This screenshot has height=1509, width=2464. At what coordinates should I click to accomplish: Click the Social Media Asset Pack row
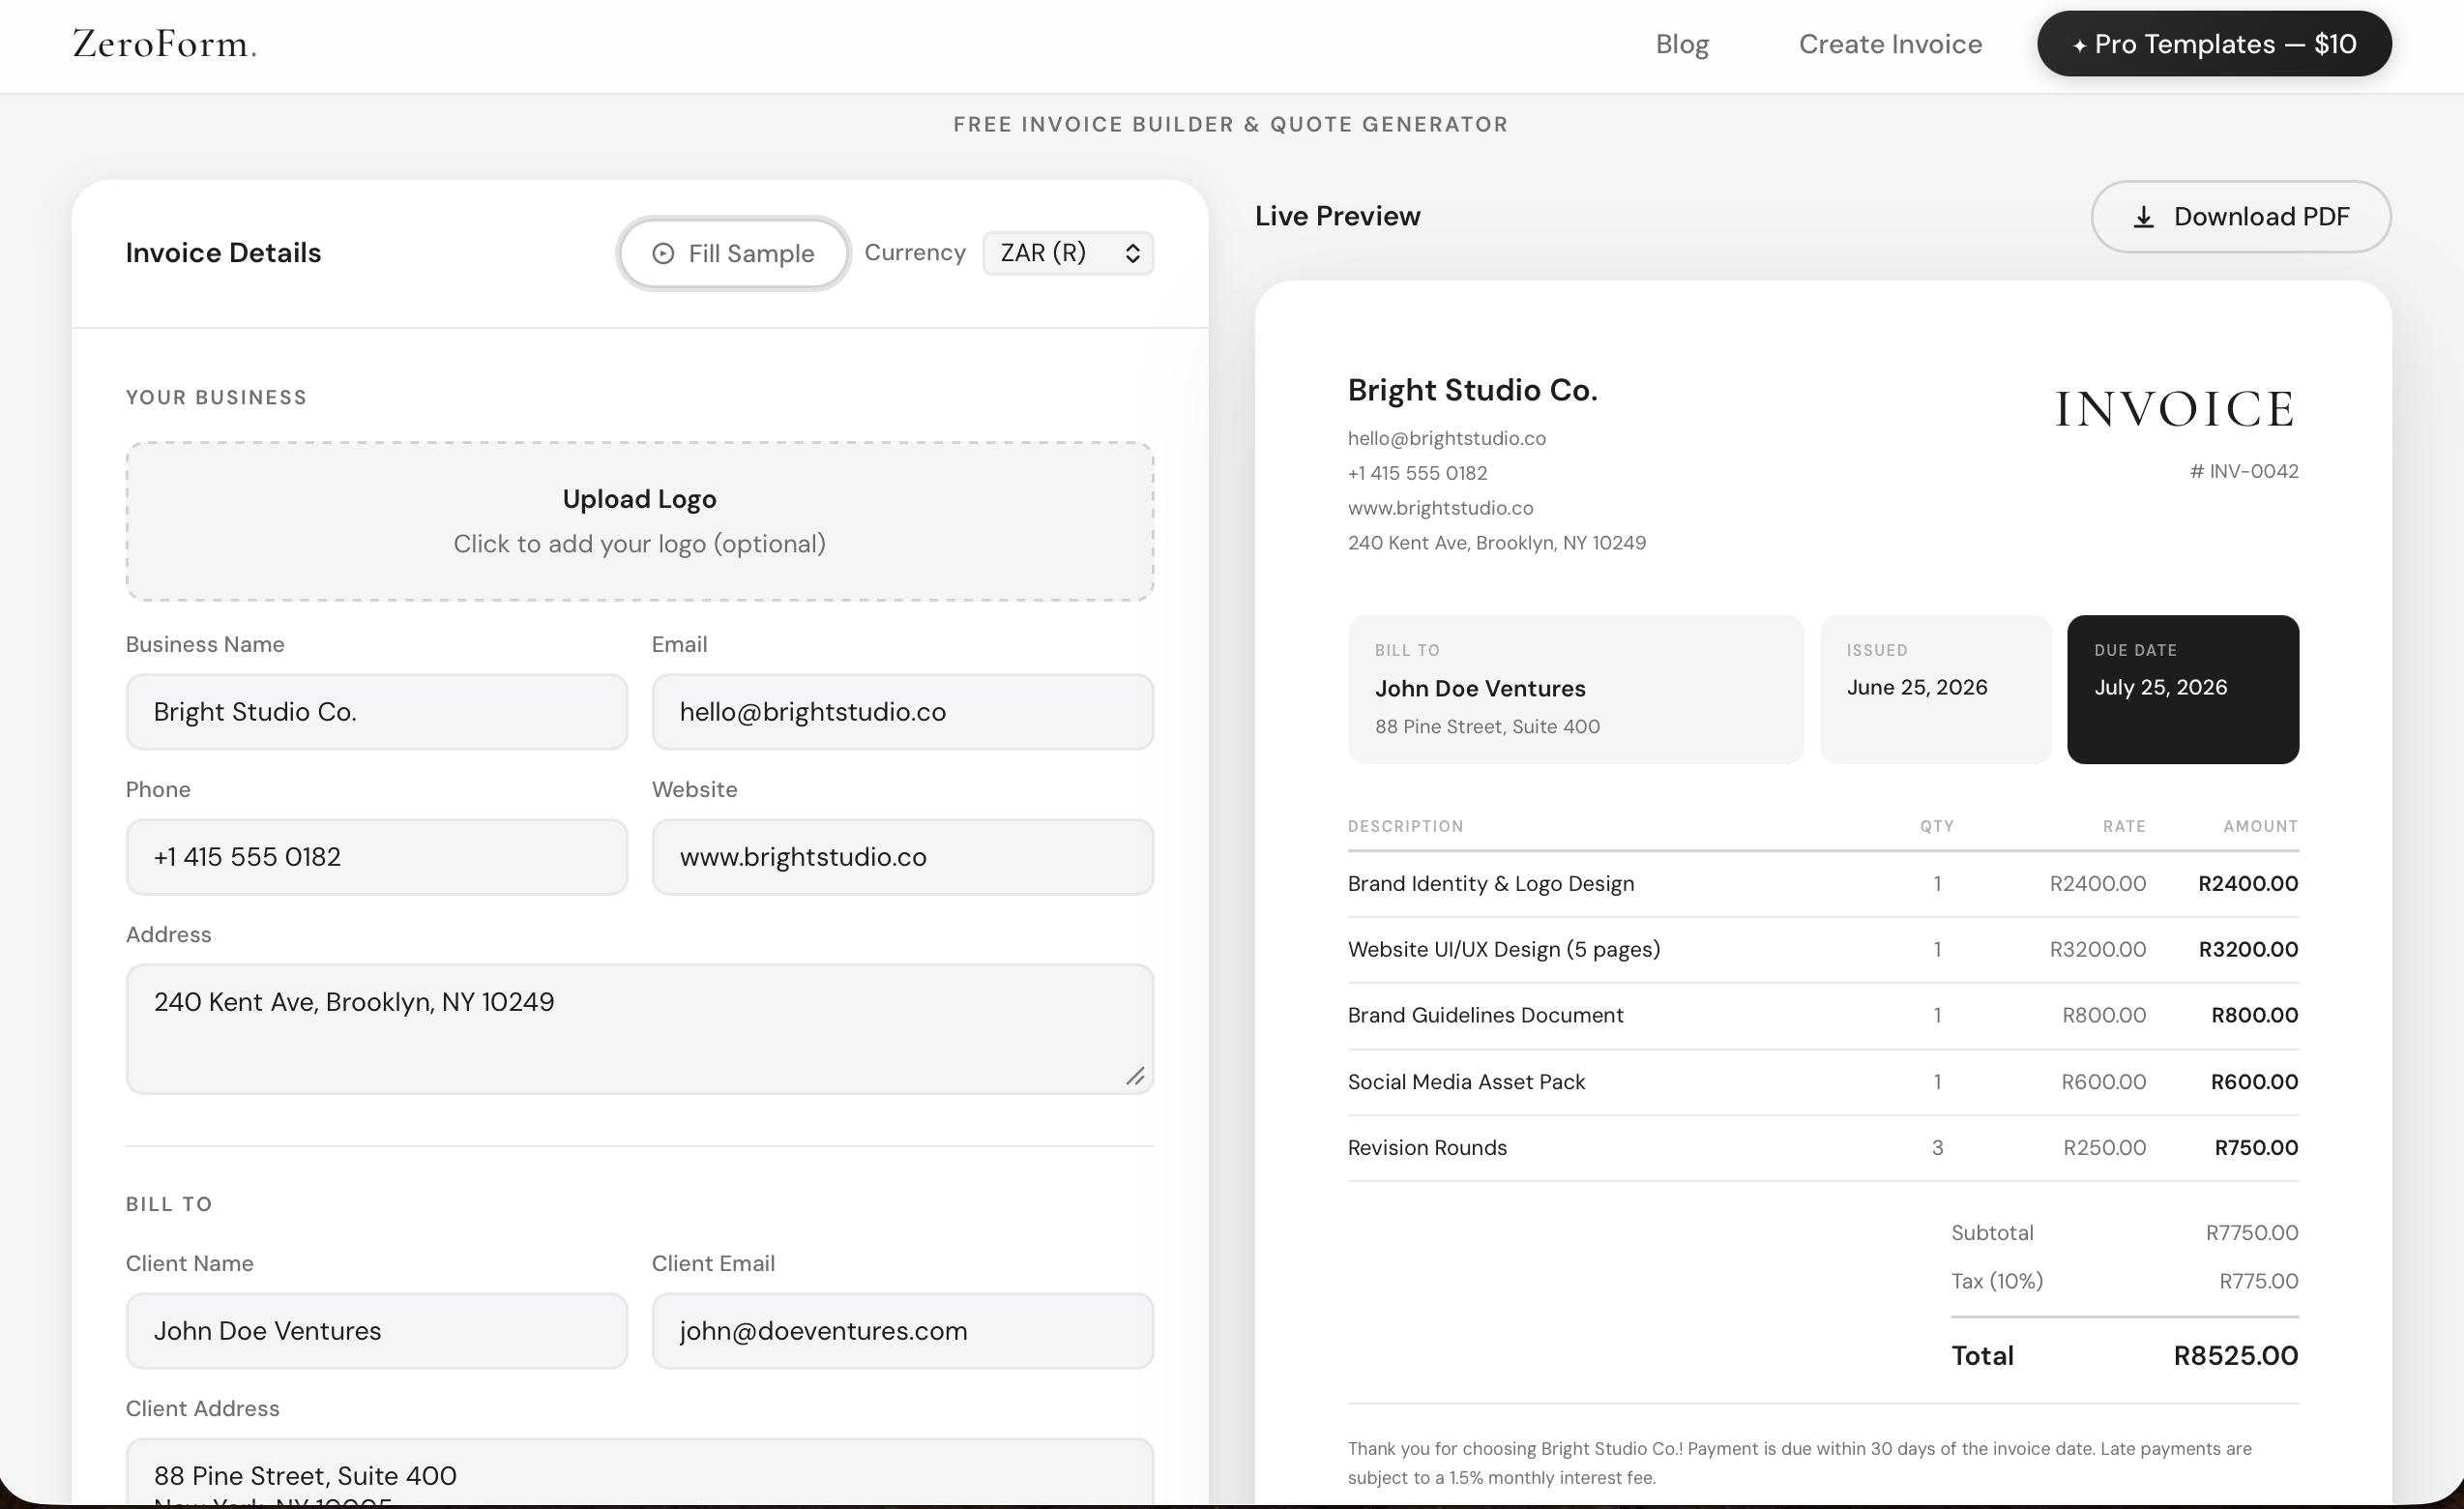[x=1822, y=1082]
